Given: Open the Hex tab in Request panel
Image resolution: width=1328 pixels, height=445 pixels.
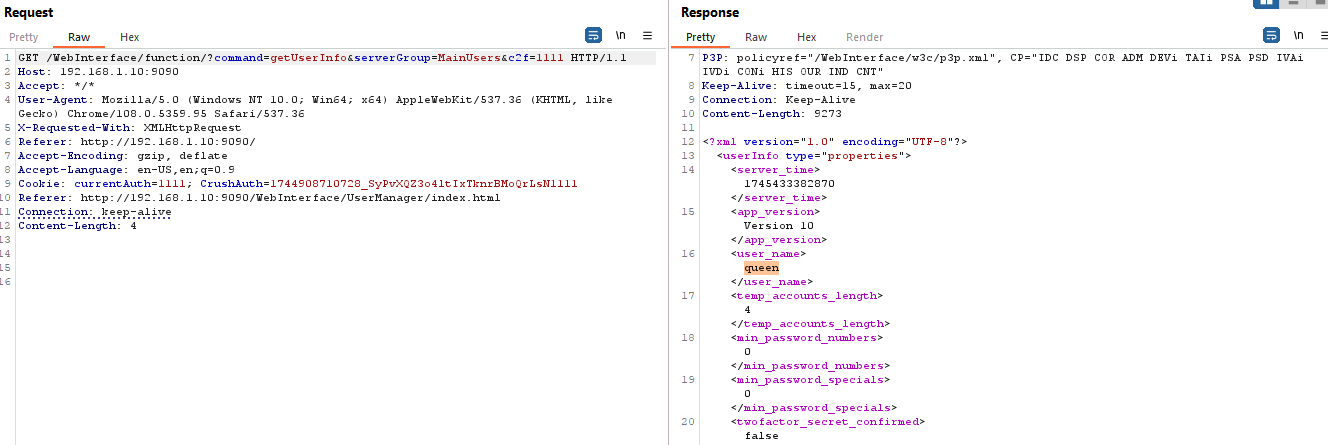Looking at the screenshot, I should 130,37.
